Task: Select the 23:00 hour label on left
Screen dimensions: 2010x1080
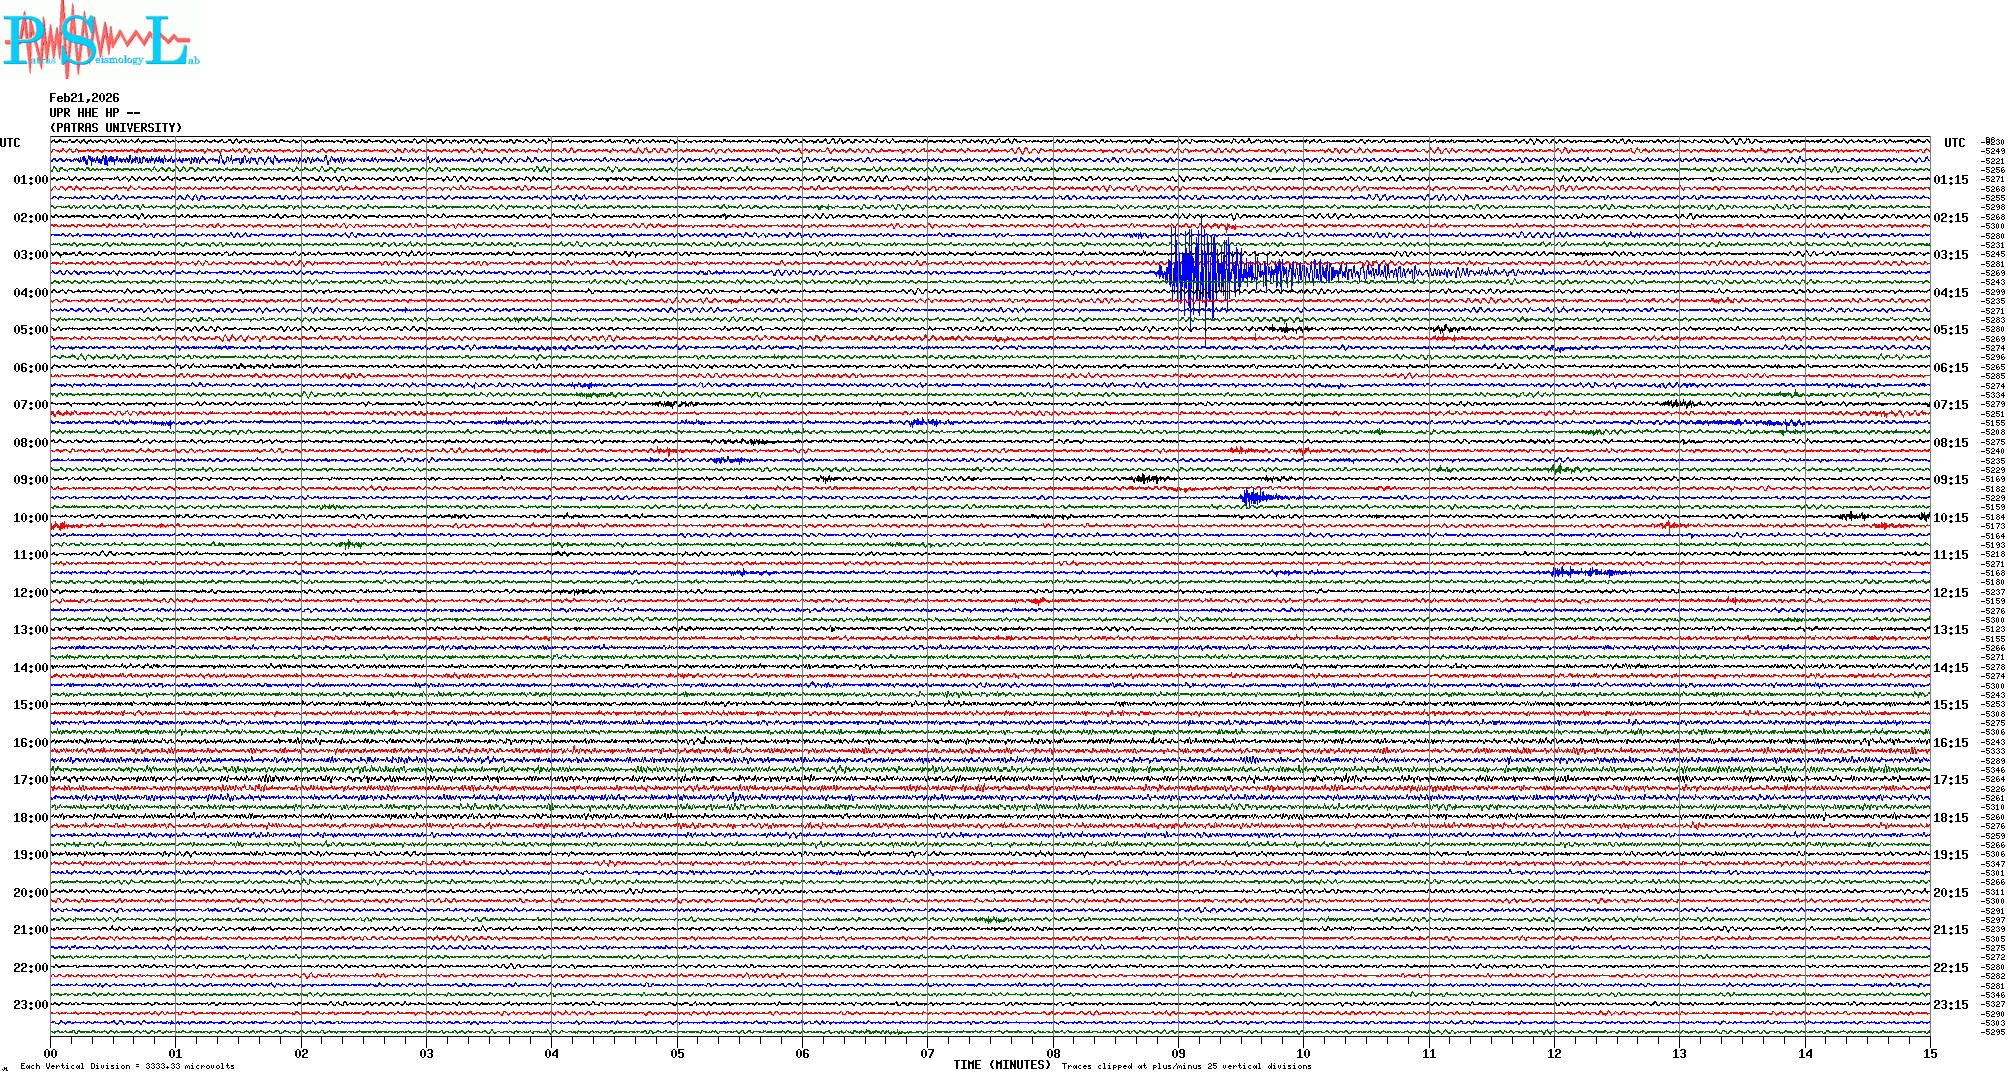Action: 30,1005
